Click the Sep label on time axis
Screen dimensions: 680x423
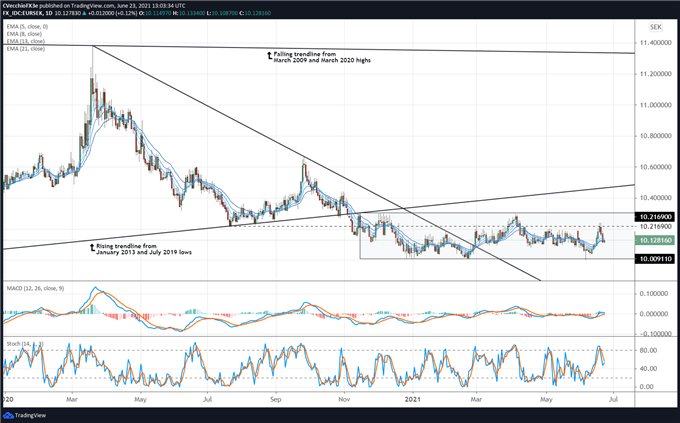point(275,399)
